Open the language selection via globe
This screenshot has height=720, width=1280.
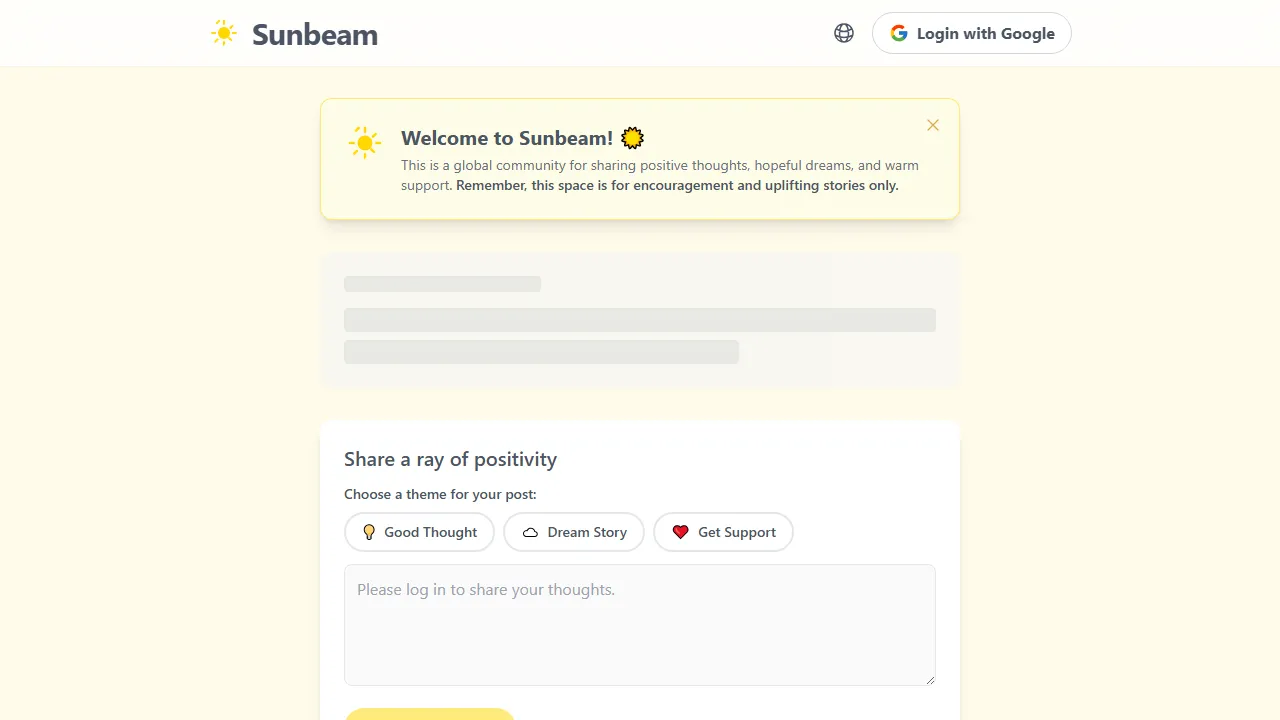[844, 33]
